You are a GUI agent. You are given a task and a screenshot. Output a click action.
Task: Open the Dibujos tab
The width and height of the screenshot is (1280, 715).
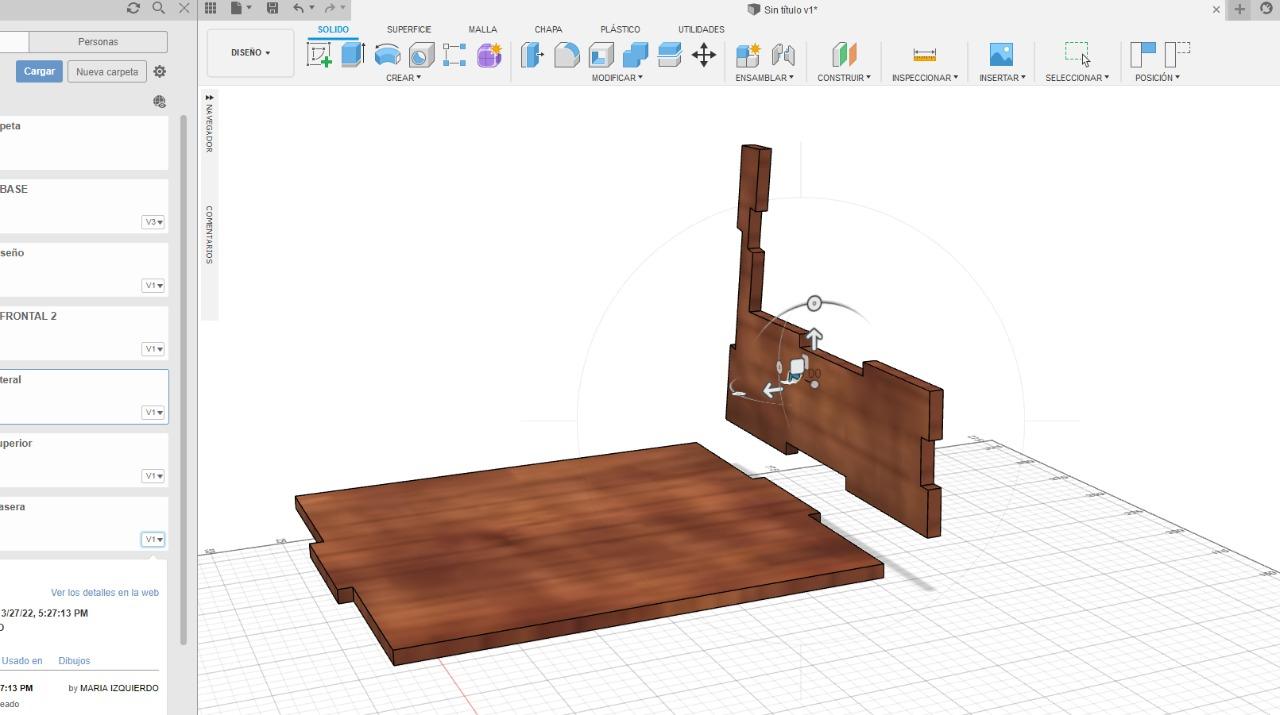(74, 660)
